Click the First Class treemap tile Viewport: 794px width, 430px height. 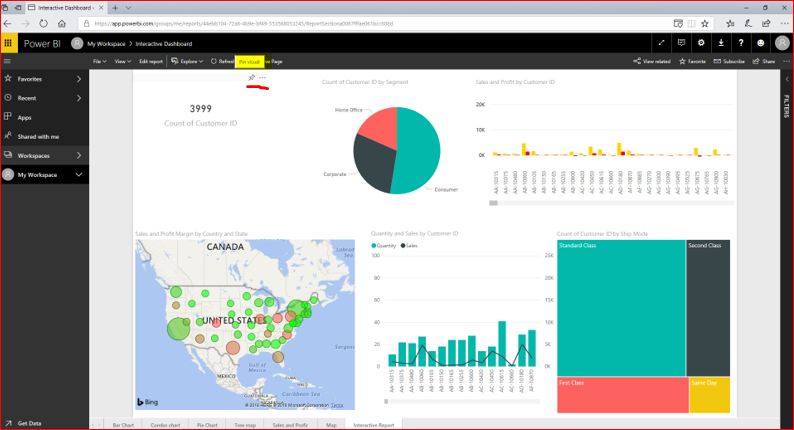623,395
